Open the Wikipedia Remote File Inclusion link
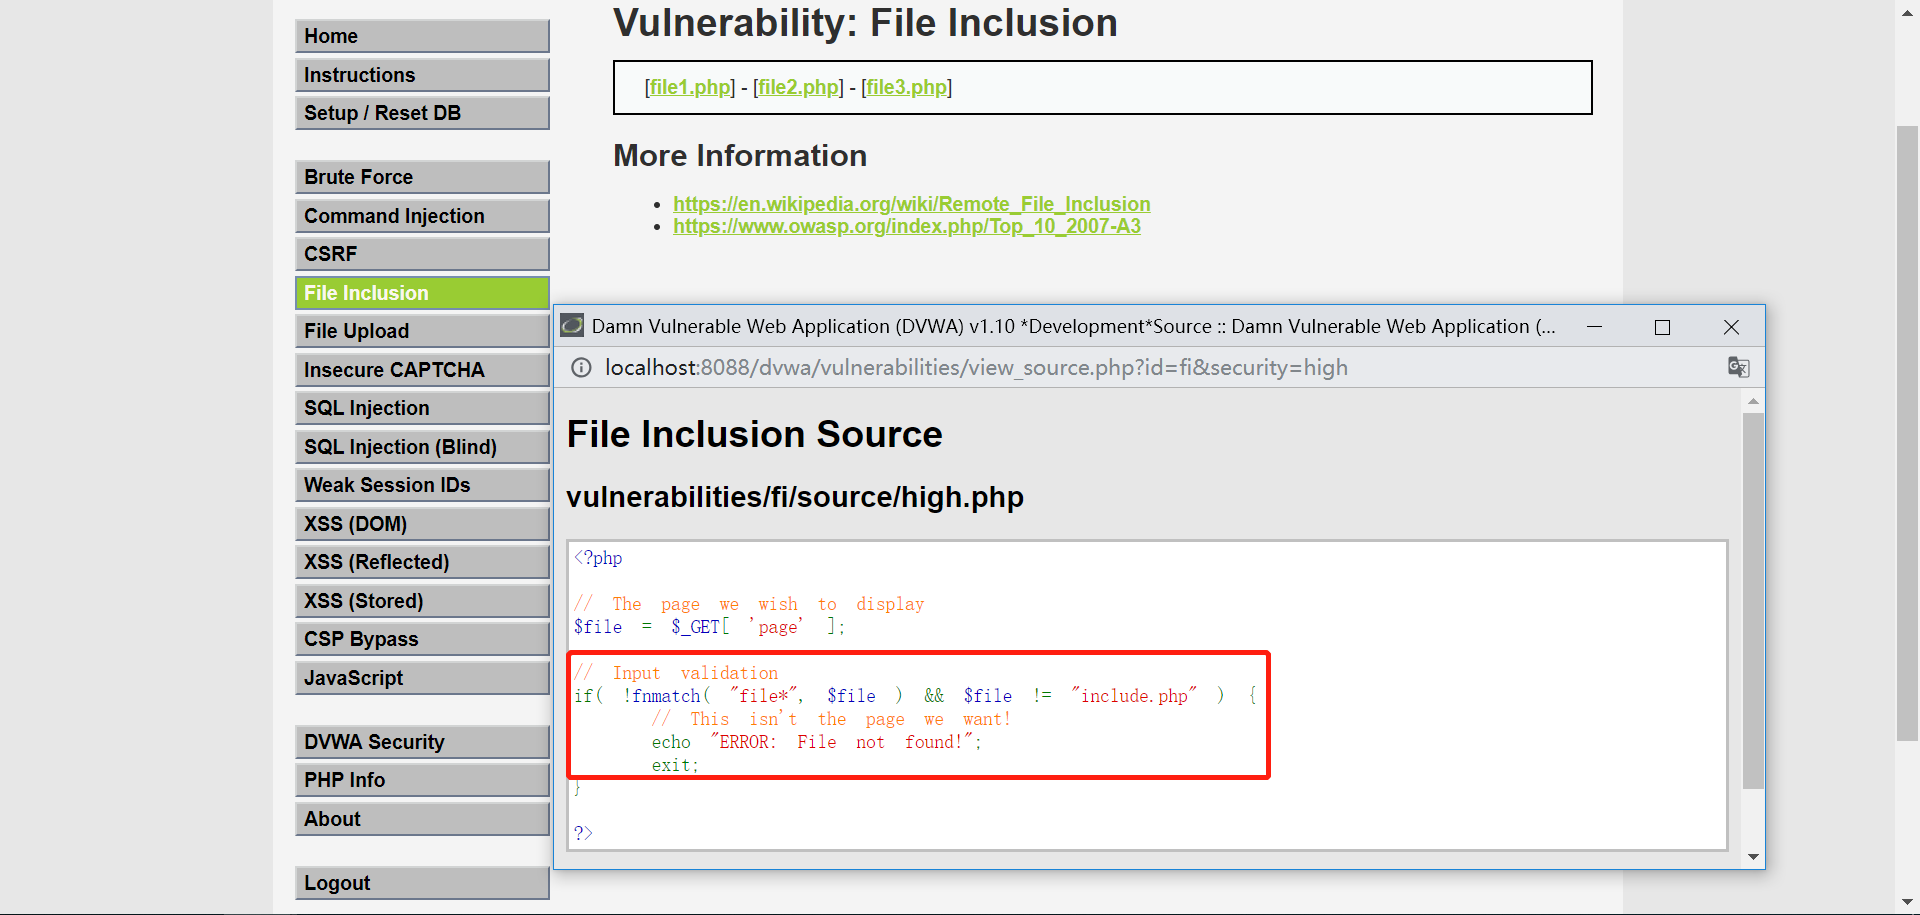1920x915 pixels. pos(912,204)
